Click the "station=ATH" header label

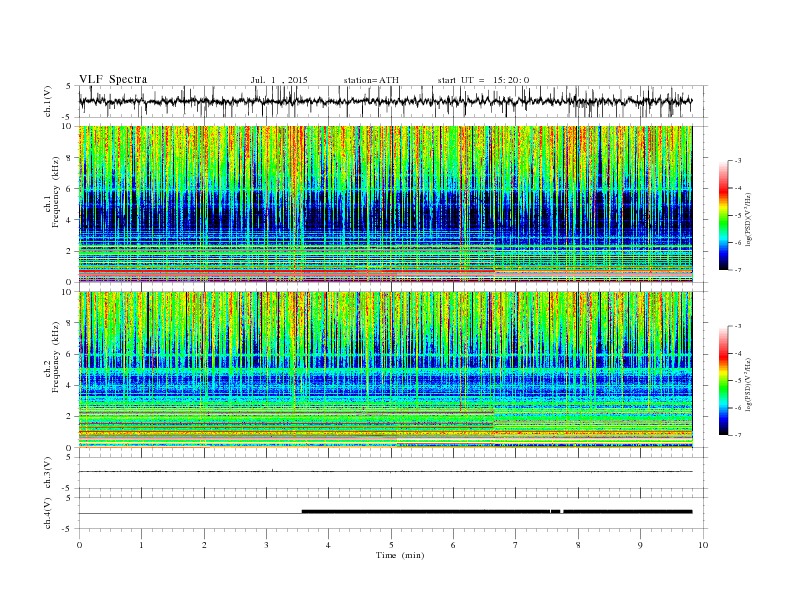371,80
